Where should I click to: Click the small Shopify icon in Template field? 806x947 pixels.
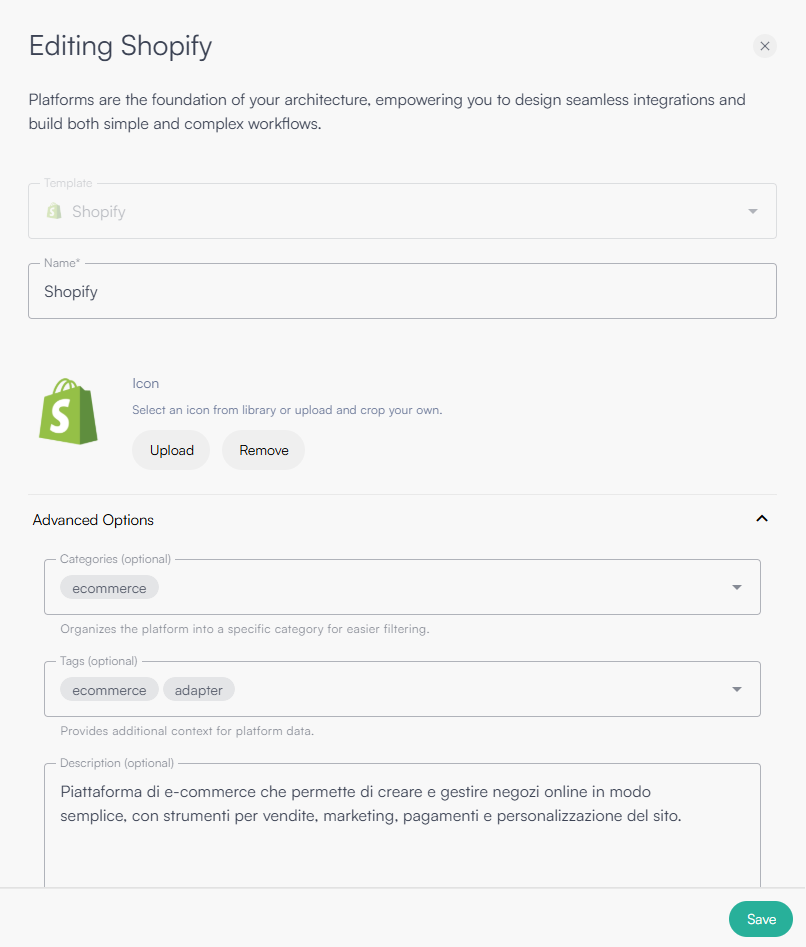pos(53,211)
